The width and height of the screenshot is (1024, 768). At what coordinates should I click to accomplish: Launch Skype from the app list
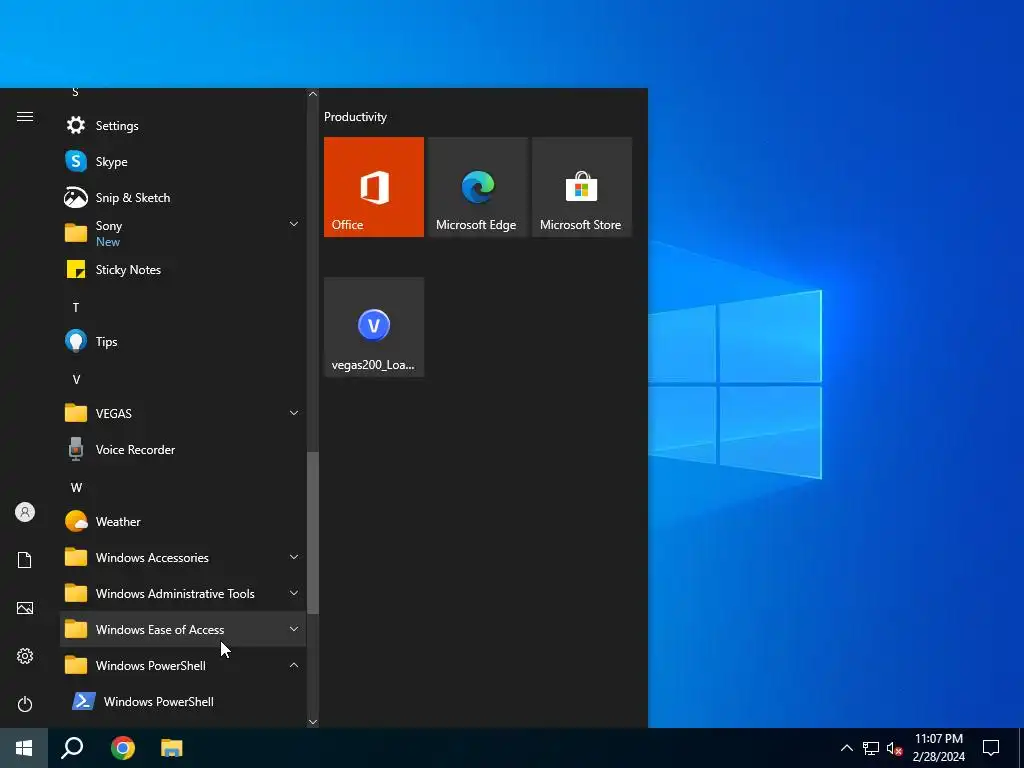click(x=183, y=161)
